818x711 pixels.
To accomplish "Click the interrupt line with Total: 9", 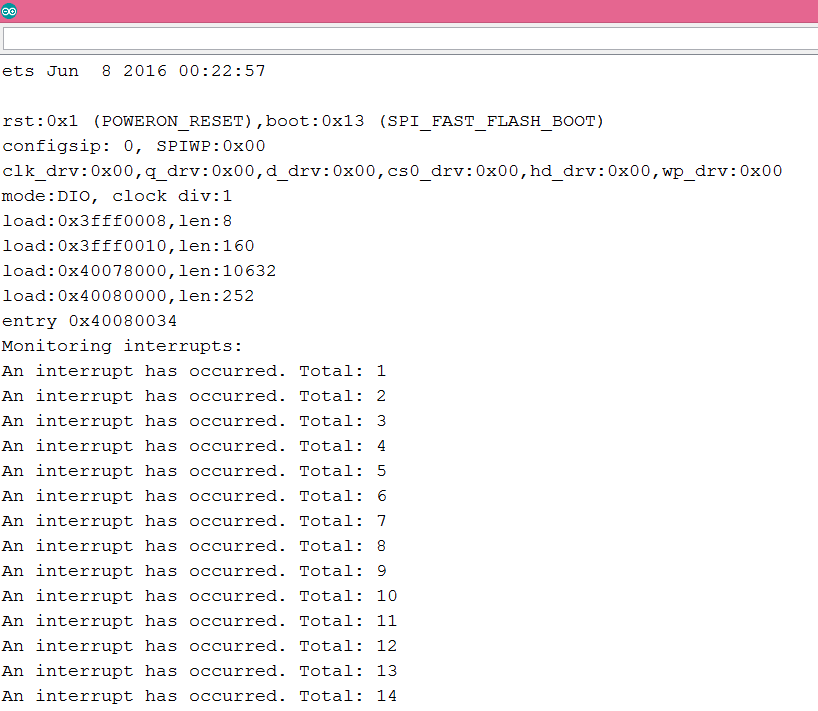I will point(194,572).
